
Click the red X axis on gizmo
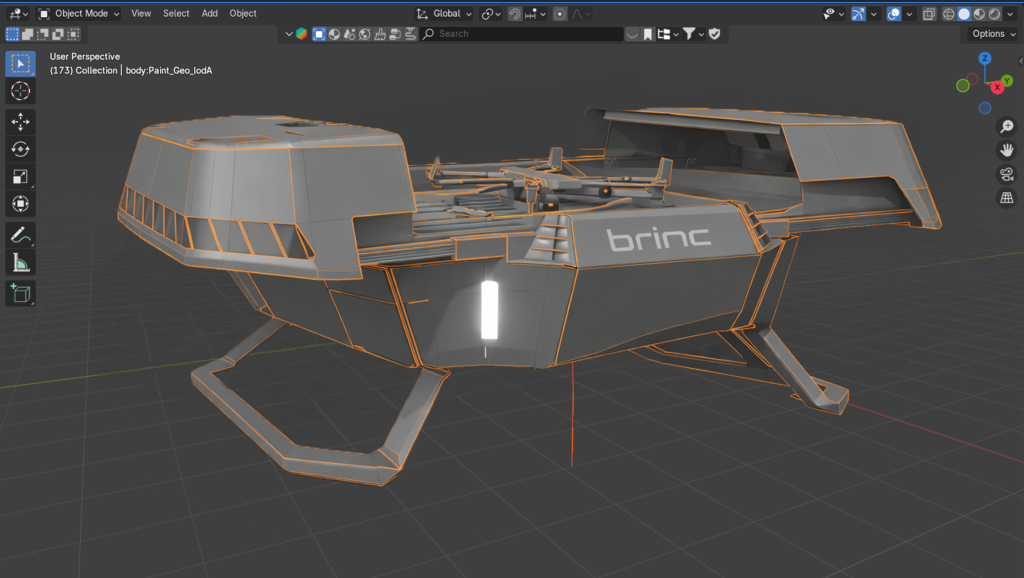click(997, 88)
